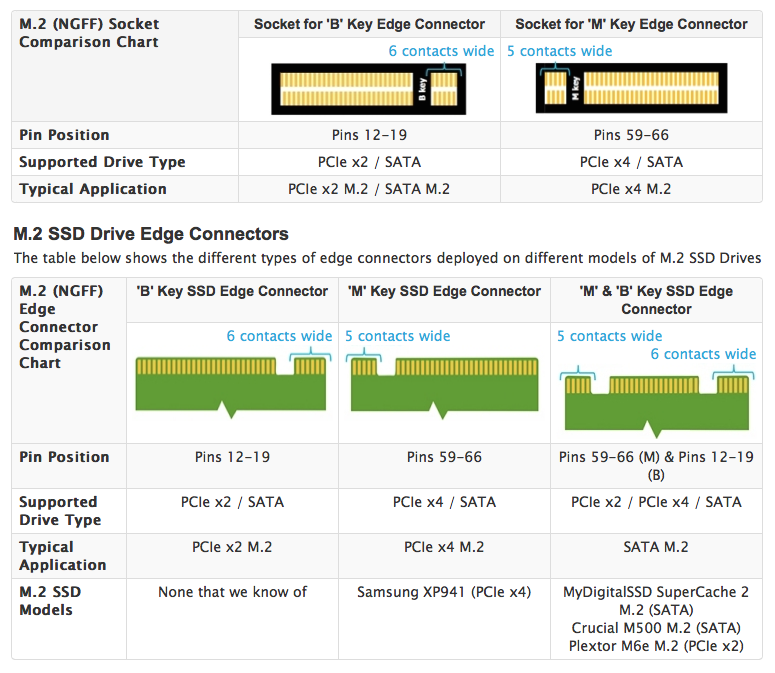Click '5 contacts wide' above 'M' & 'B' Key connector

pos(609,336)
